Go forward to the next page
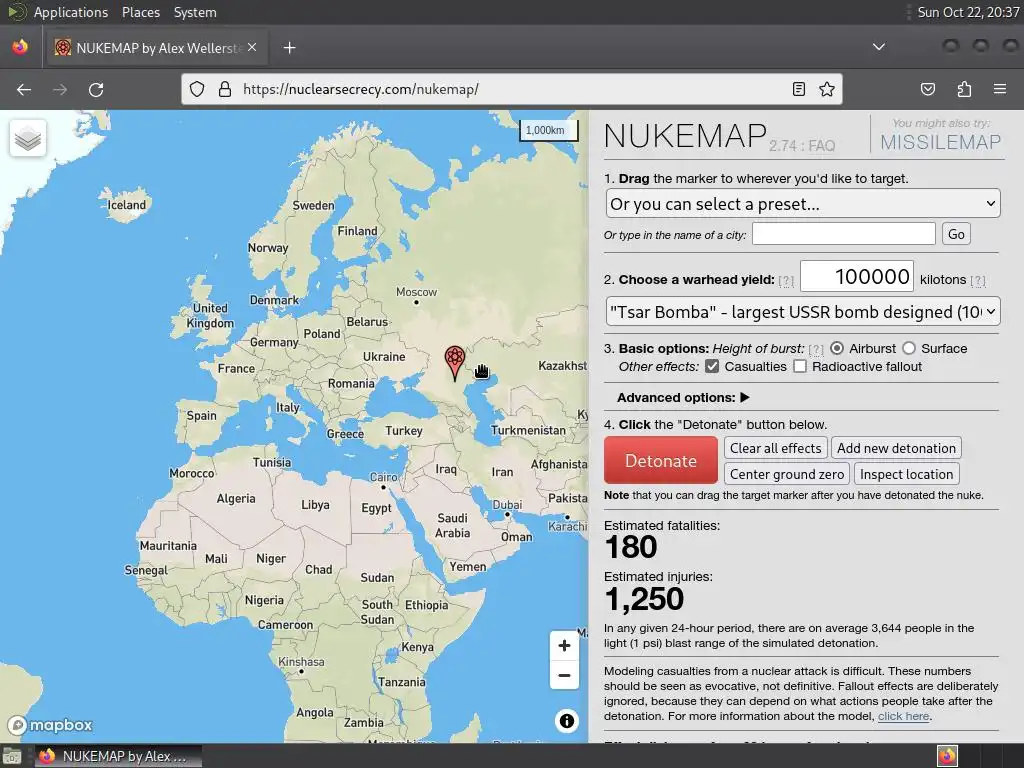Image resolution: width=1024 pixels, height=768 pixels. 60,89
